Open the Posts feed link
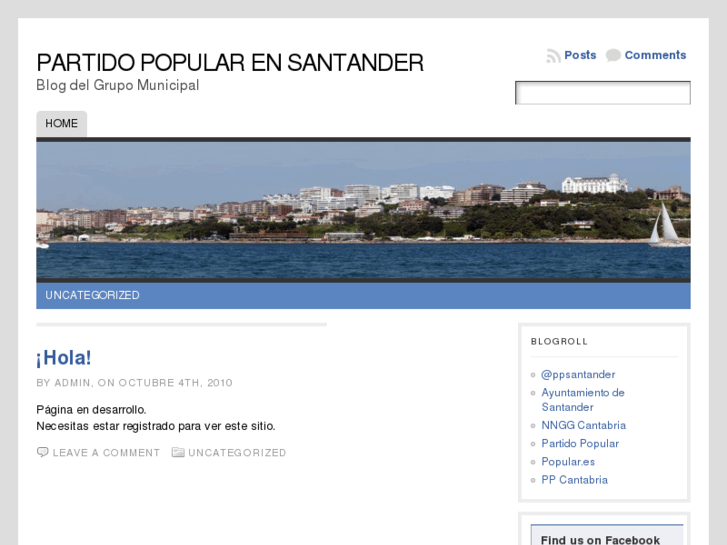The height and width of the screenshot is (545, 727). point(580,55)
